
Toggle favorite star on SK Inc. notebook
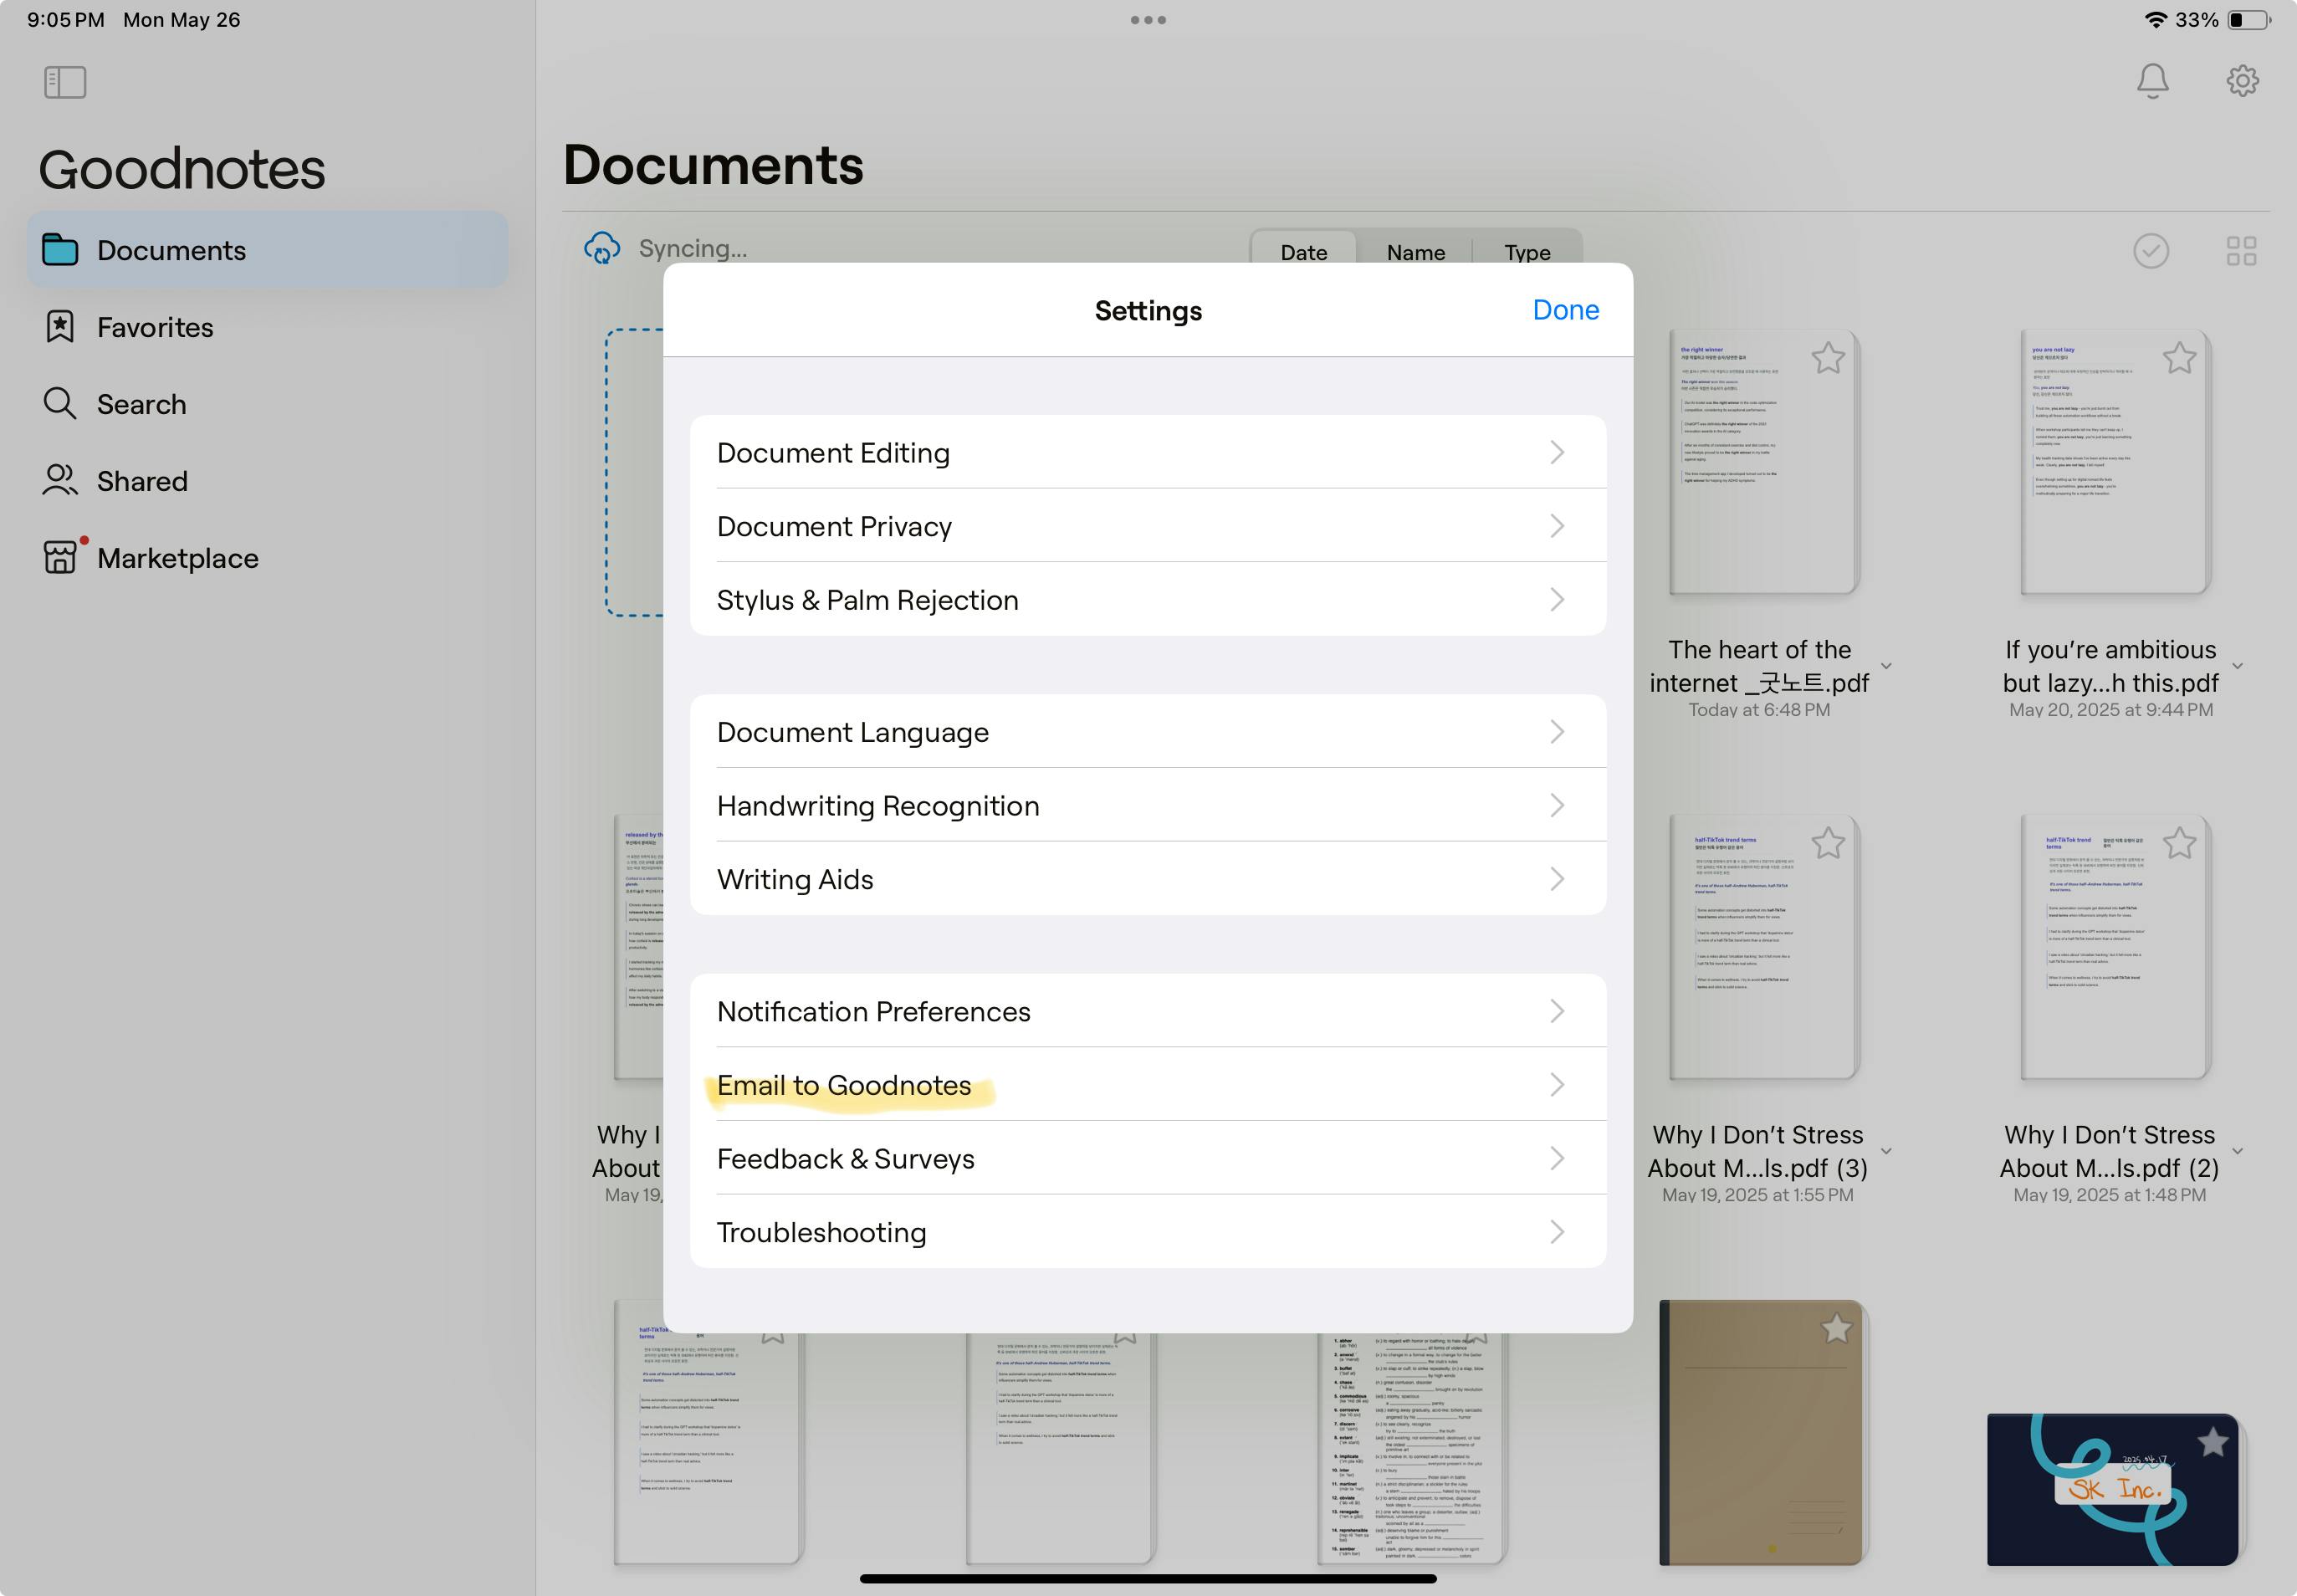click(x=2213, y=1441)
